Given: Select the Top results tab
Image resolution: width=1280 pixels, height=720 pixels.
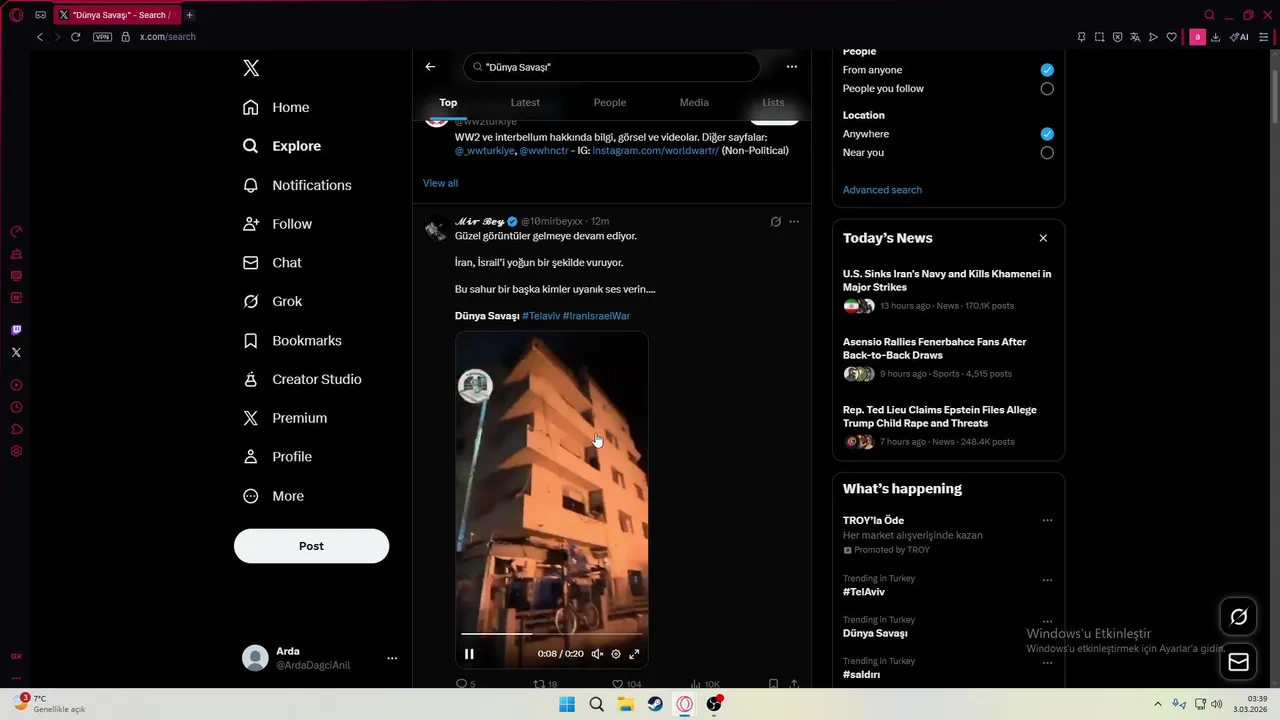Looking at the screenshot, I should (x=448, y=102).
